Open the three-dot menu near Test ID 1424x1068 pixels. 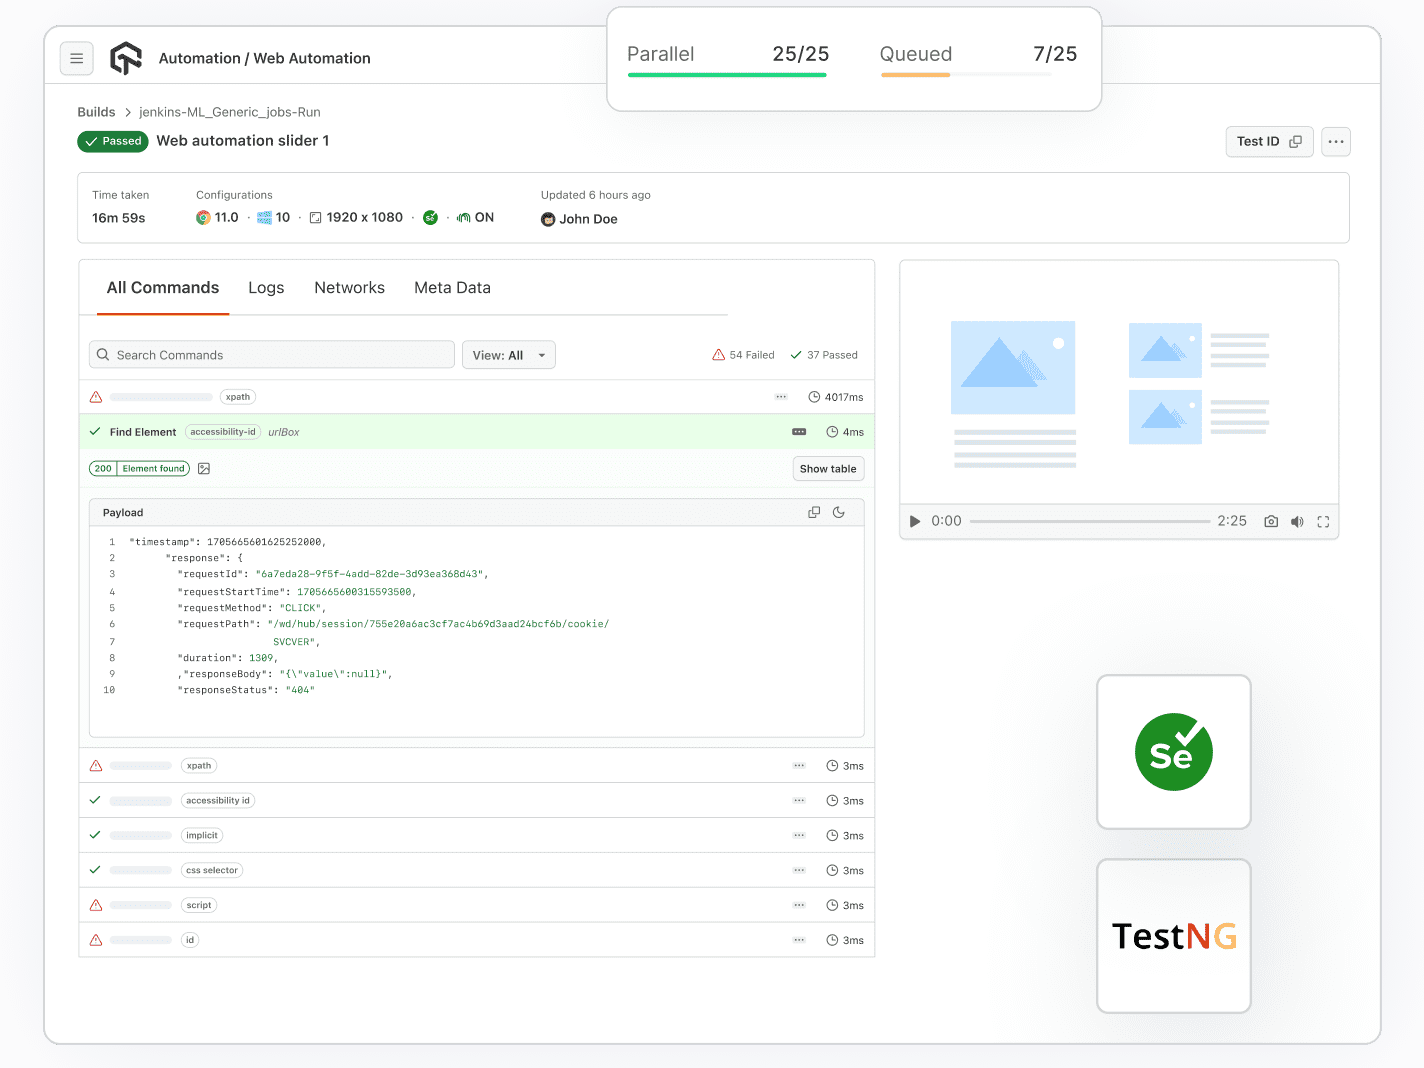1335,141
